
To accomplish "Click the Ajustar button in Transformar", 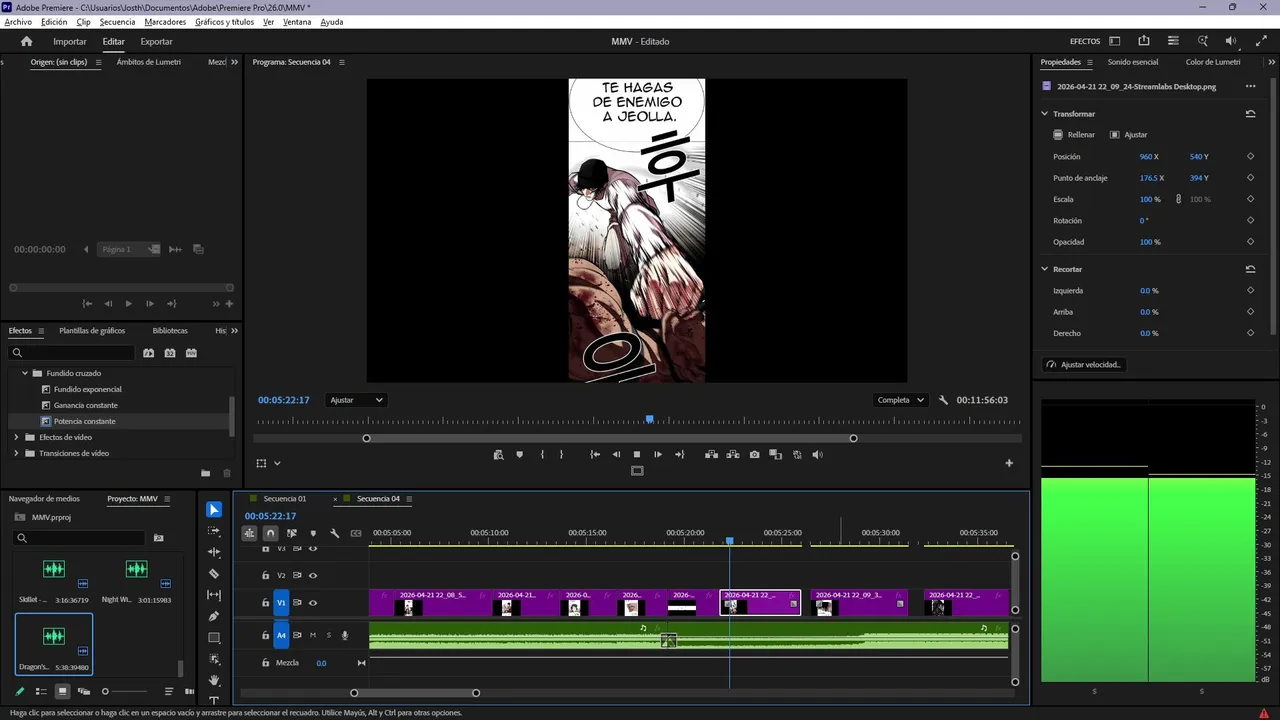I will pyautogui.click(x=1129, y=135).
